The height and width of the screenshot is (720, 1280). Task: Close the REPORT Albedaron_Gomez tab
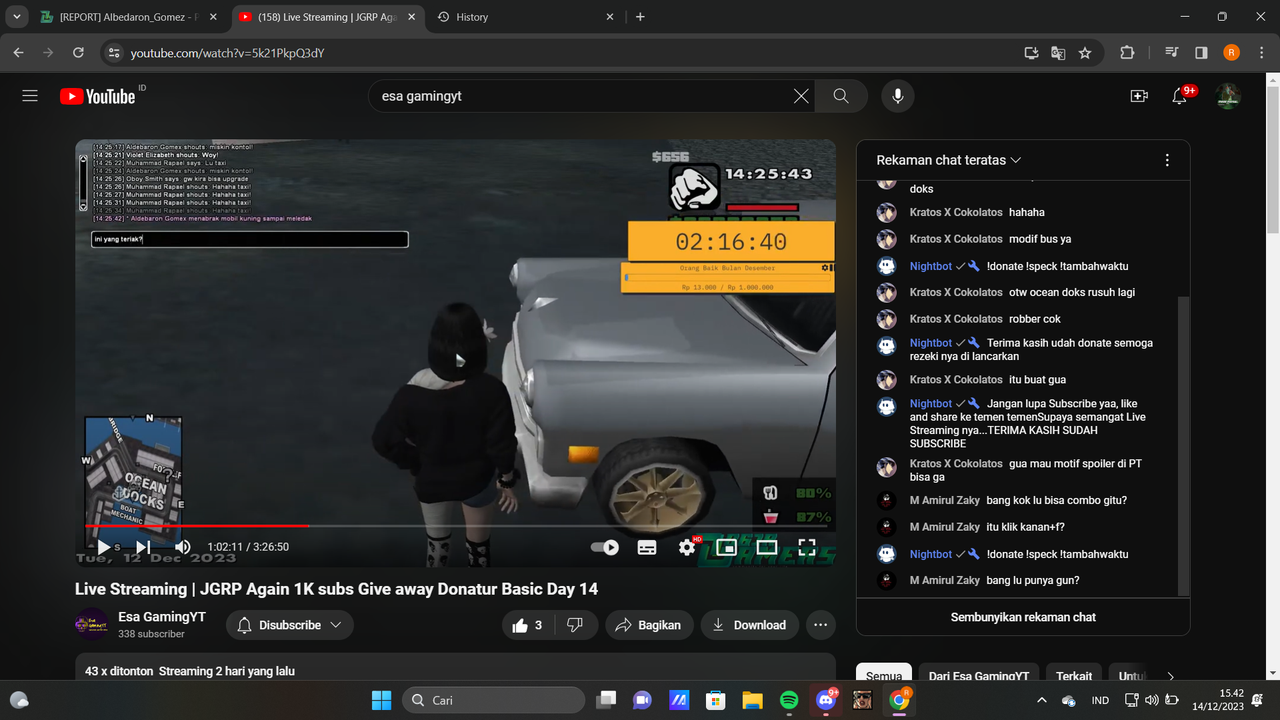213,17
